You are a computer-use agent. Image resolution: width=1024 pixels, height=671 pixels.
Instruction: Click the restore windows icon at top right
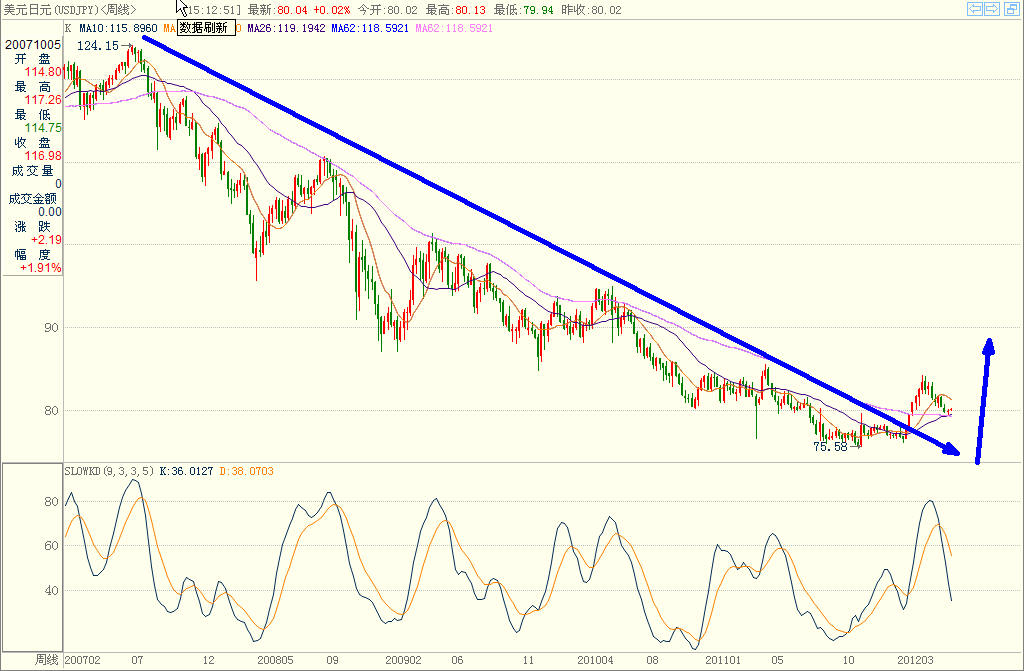(x=1010, y=8)
